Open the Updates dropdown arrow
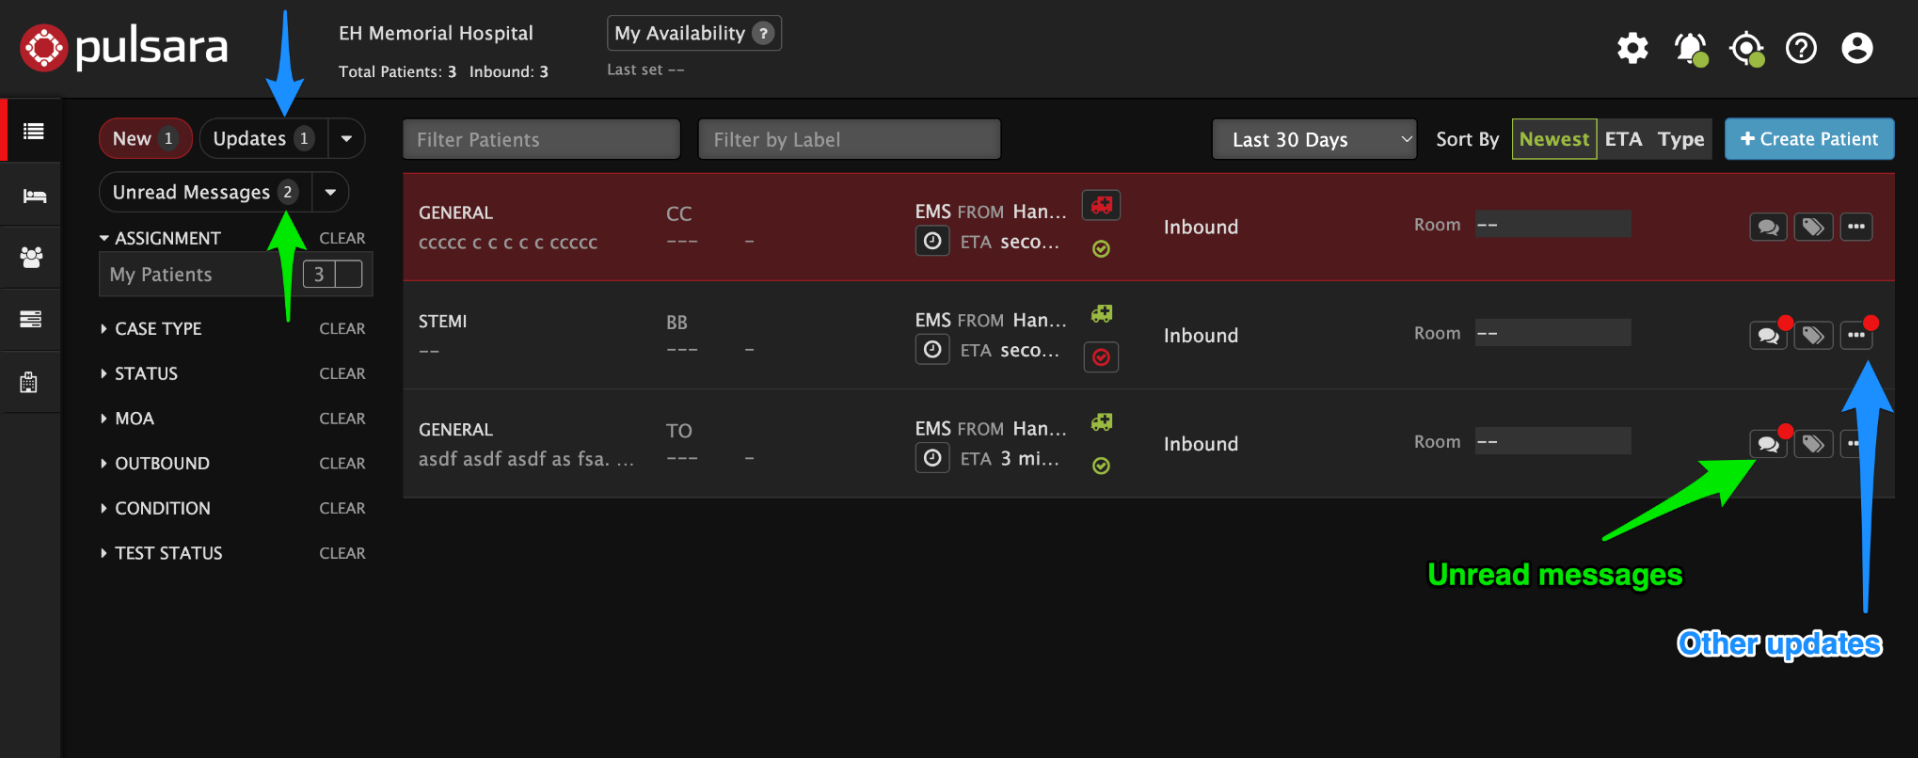 (x=346, y=139)
